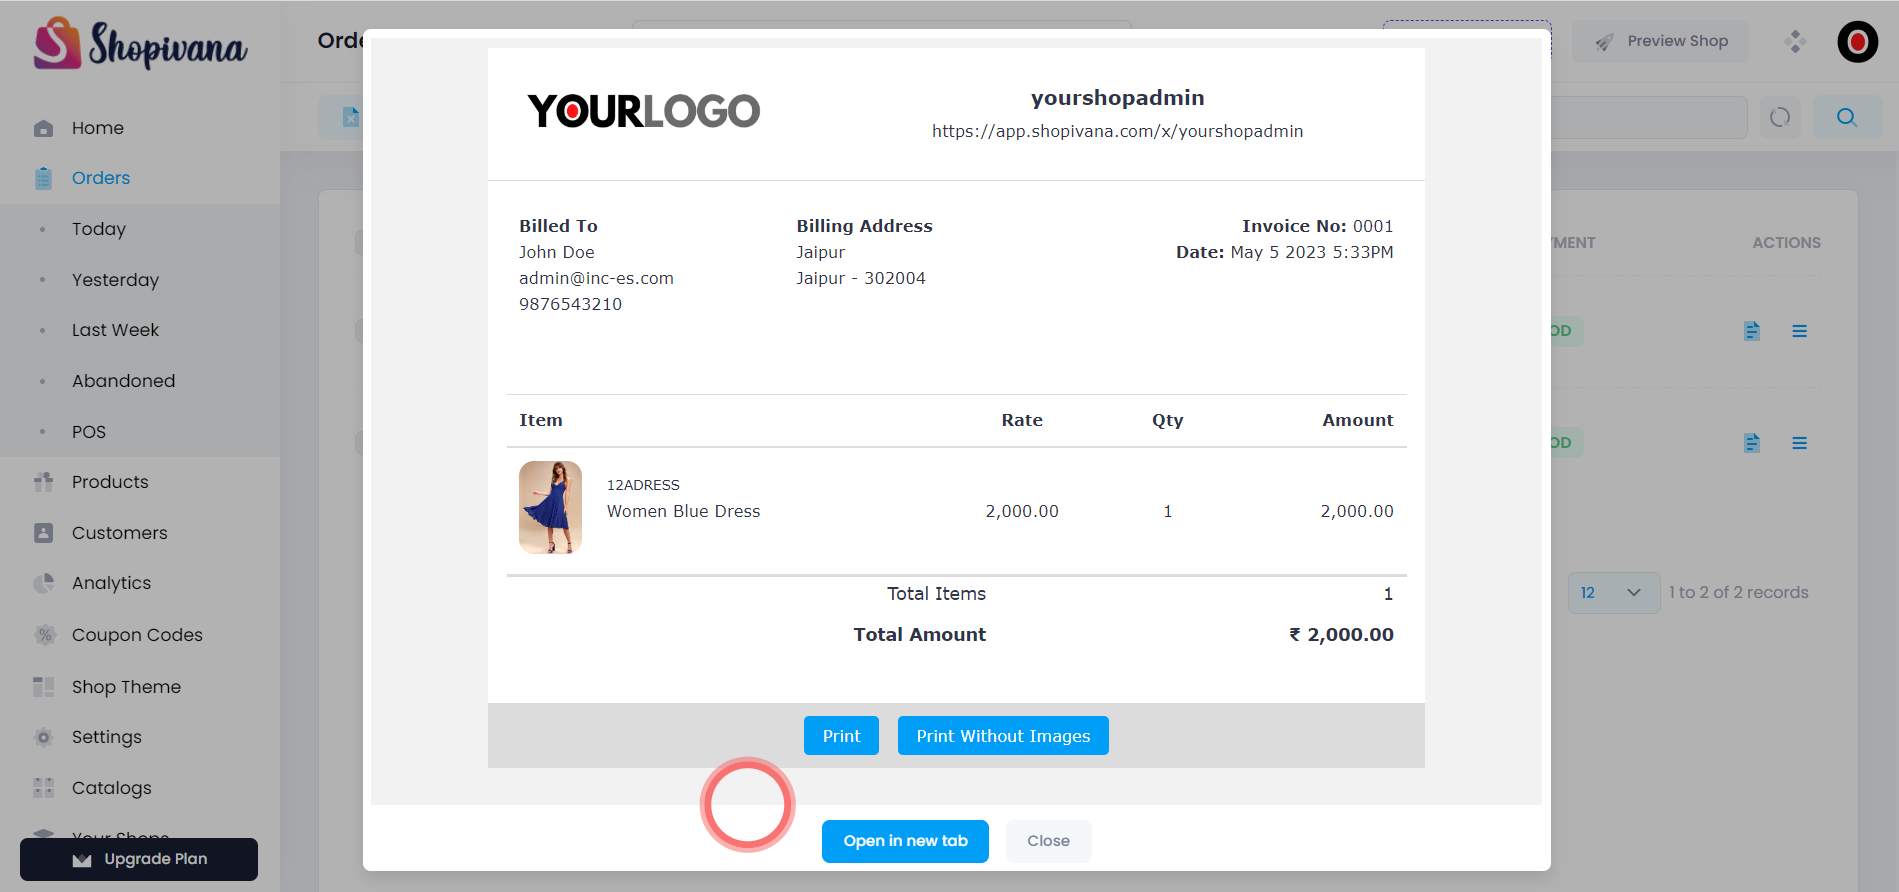
Task: Click Women Blue Dress item name
Action: coord(683,511)
